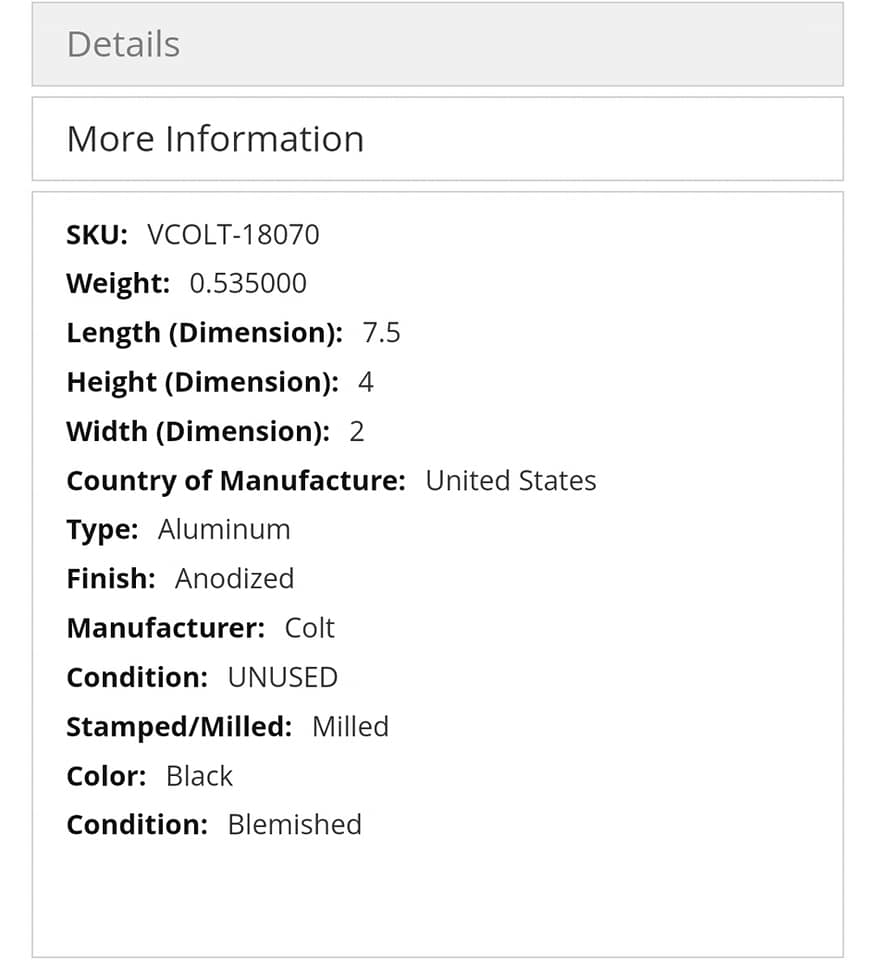Click the weight value 0.535000
Viewport: 874px width, 960px height.
[248, 284]
